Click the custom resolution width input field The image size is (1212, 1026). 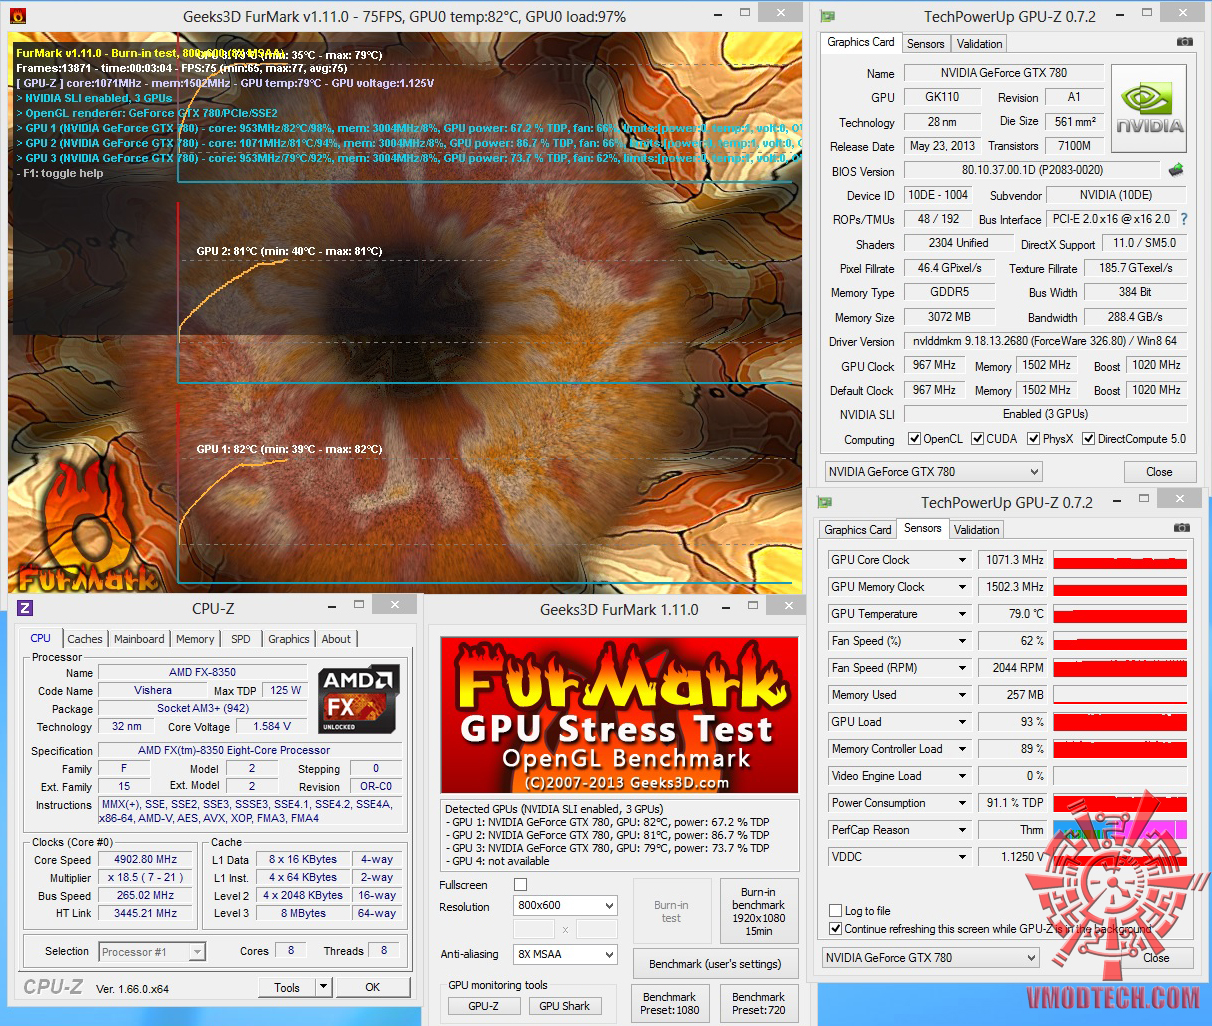click(534, 930)
